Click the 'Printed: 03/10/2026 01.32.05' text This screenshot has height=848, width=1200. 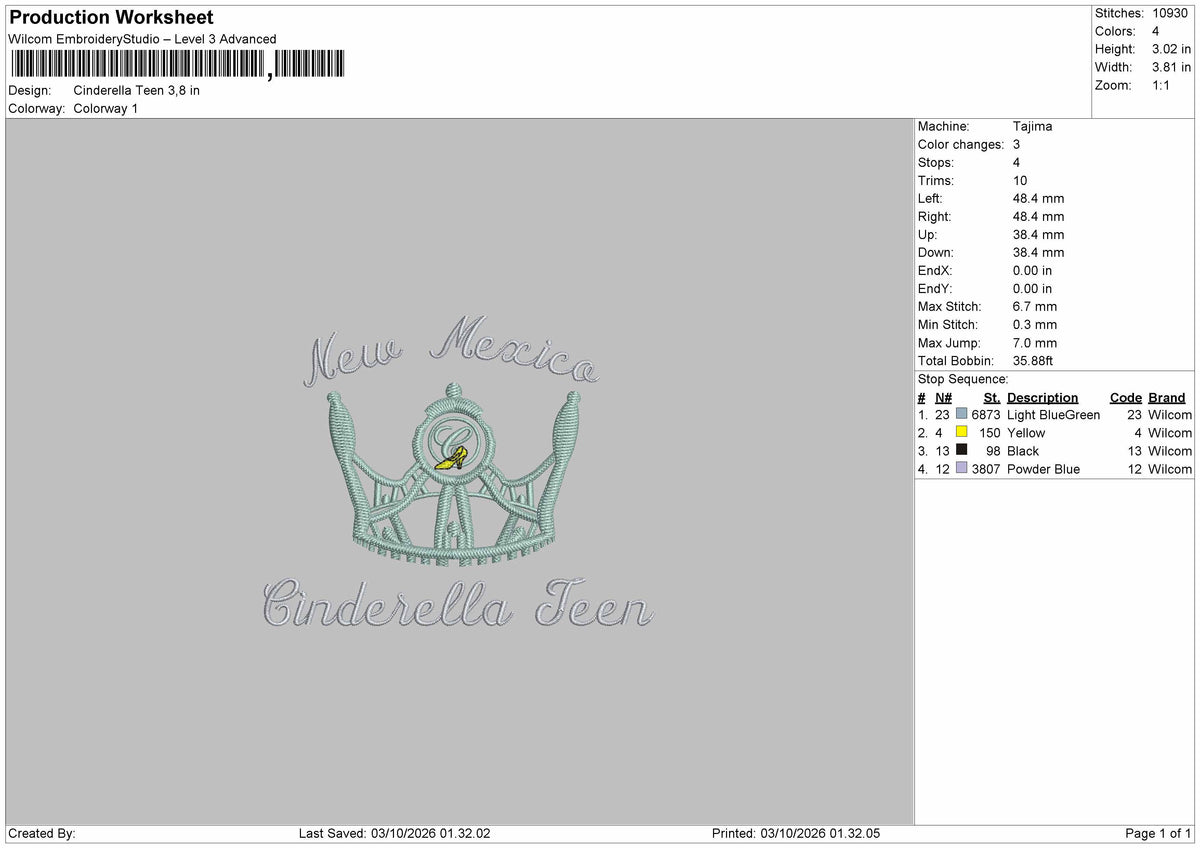click(x=796, y=833)
